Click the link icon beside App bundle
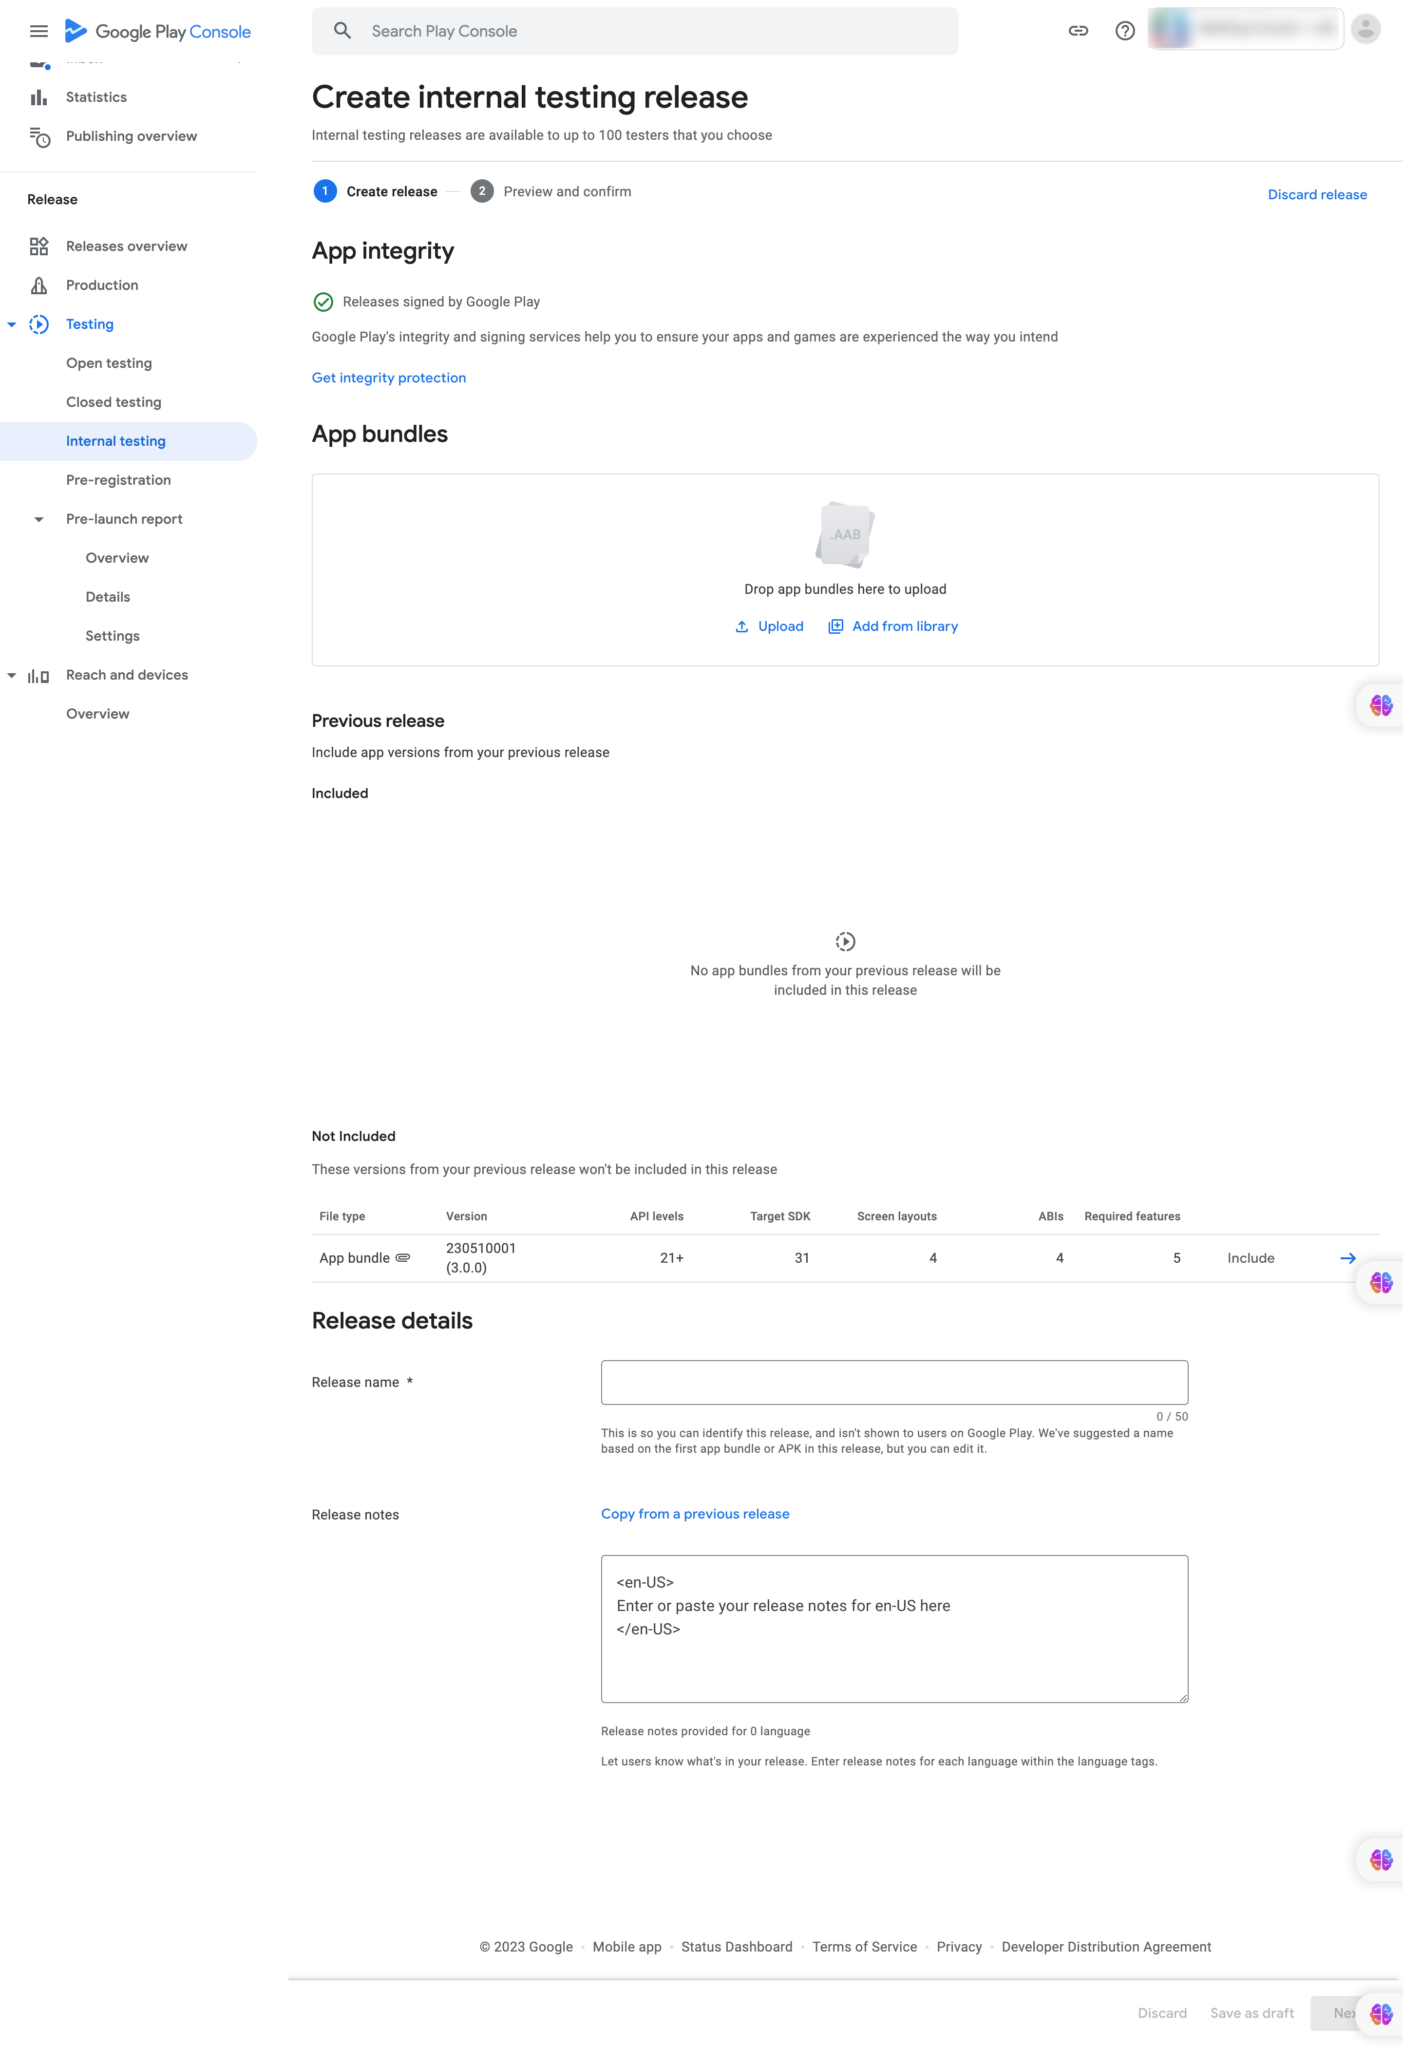The height and width of the screenshot is (2048, 1403). (x=403, y=1258)
